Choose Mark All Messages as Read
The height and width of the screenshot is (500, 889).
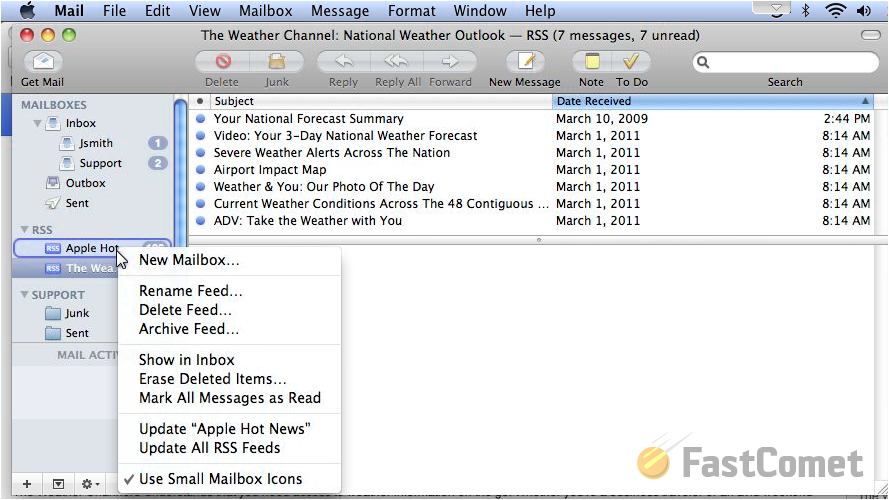pos(230,398)
